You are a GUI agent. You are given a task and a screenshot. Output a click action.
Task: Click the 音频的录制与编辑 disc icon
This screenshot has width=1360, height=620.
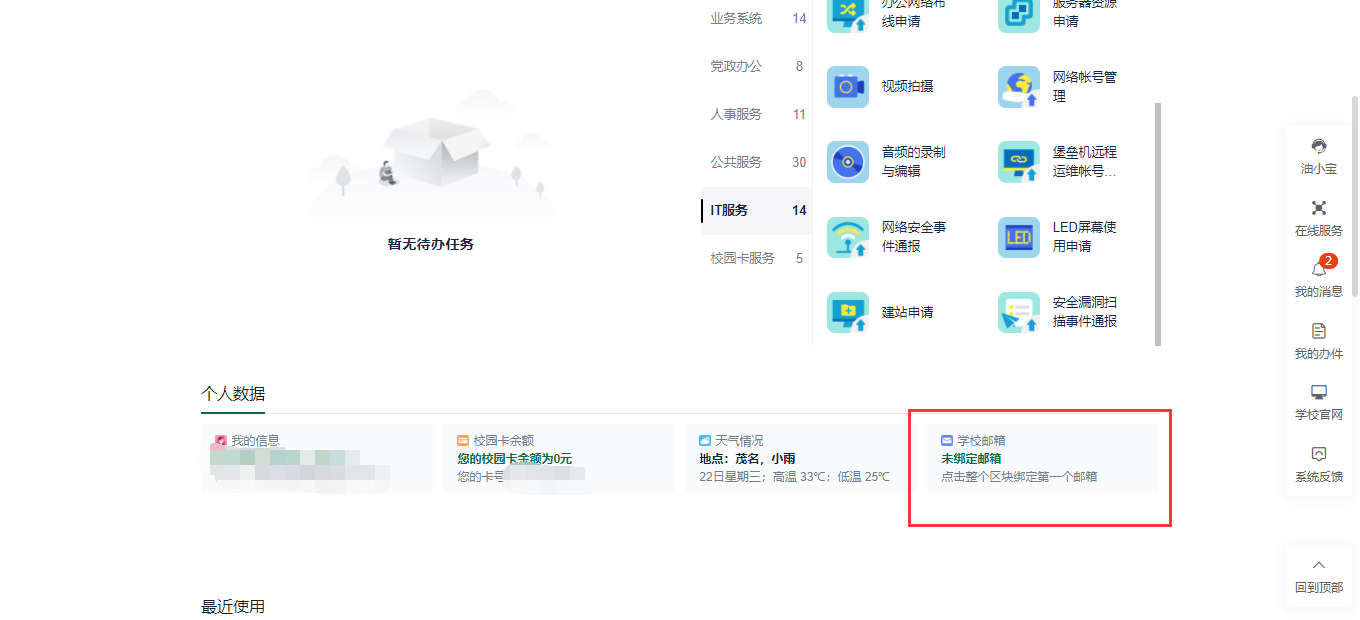848,162
